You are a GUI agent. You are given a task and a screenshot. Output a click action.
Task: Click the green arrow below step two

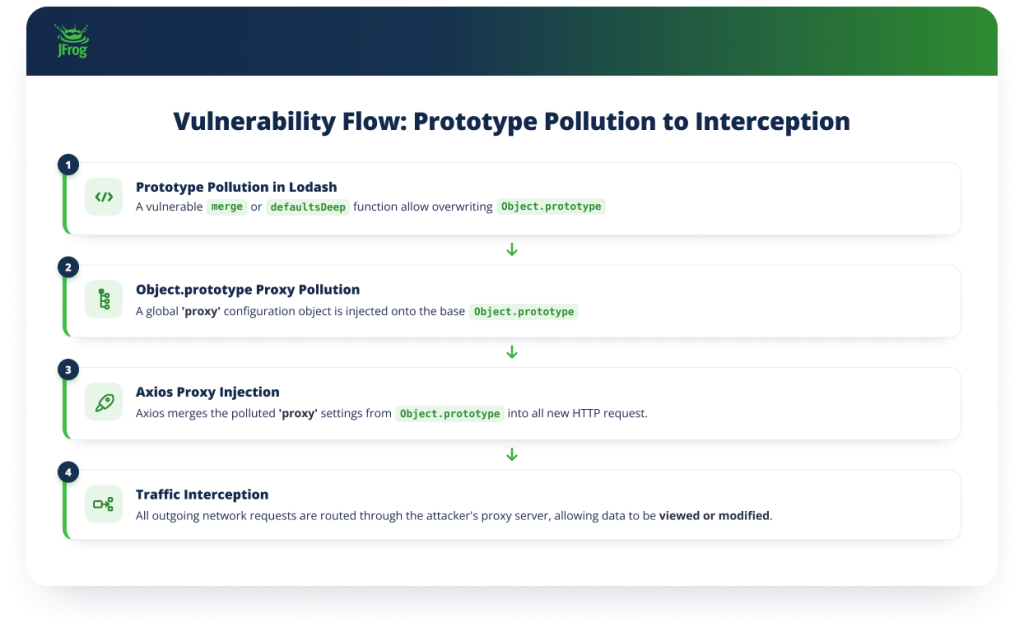tap(512, 353)
